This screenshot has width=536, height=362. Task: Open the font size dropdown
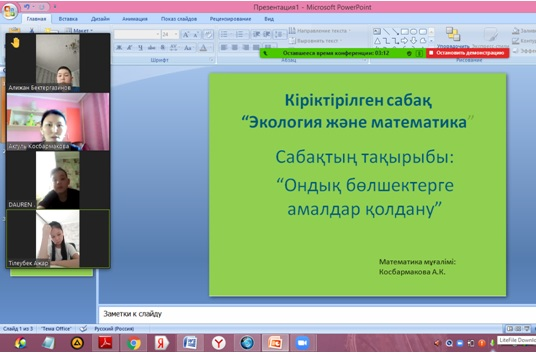pos(176,34)
